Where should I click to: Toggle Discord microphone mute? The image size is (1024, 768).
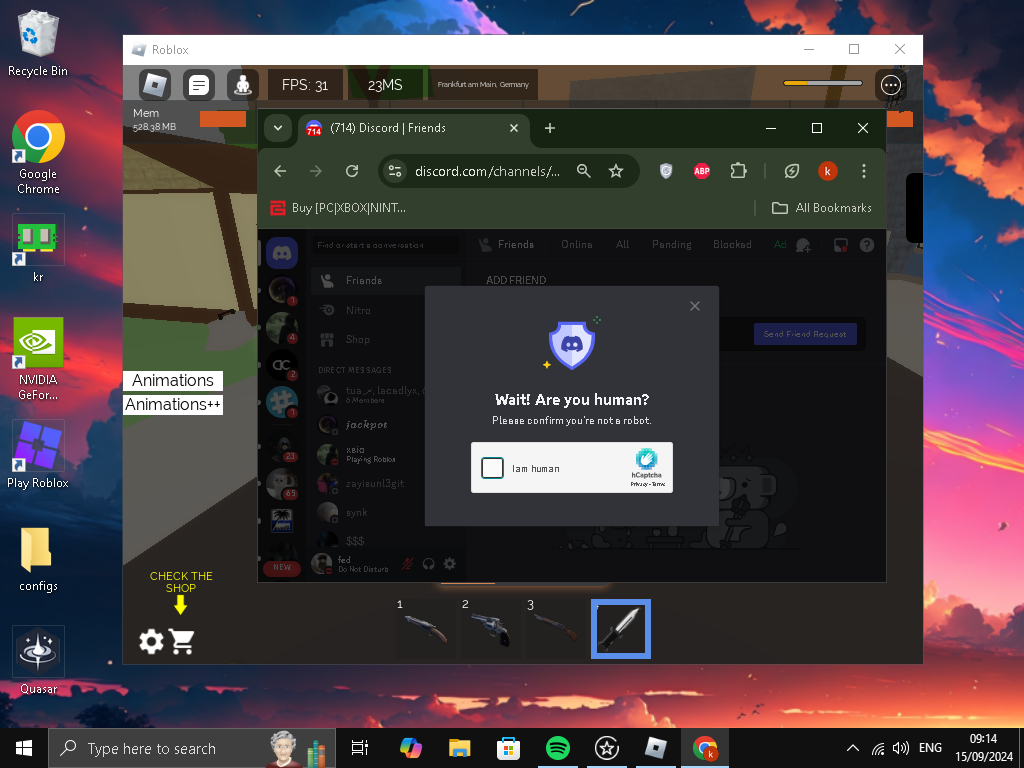point(408,564)
